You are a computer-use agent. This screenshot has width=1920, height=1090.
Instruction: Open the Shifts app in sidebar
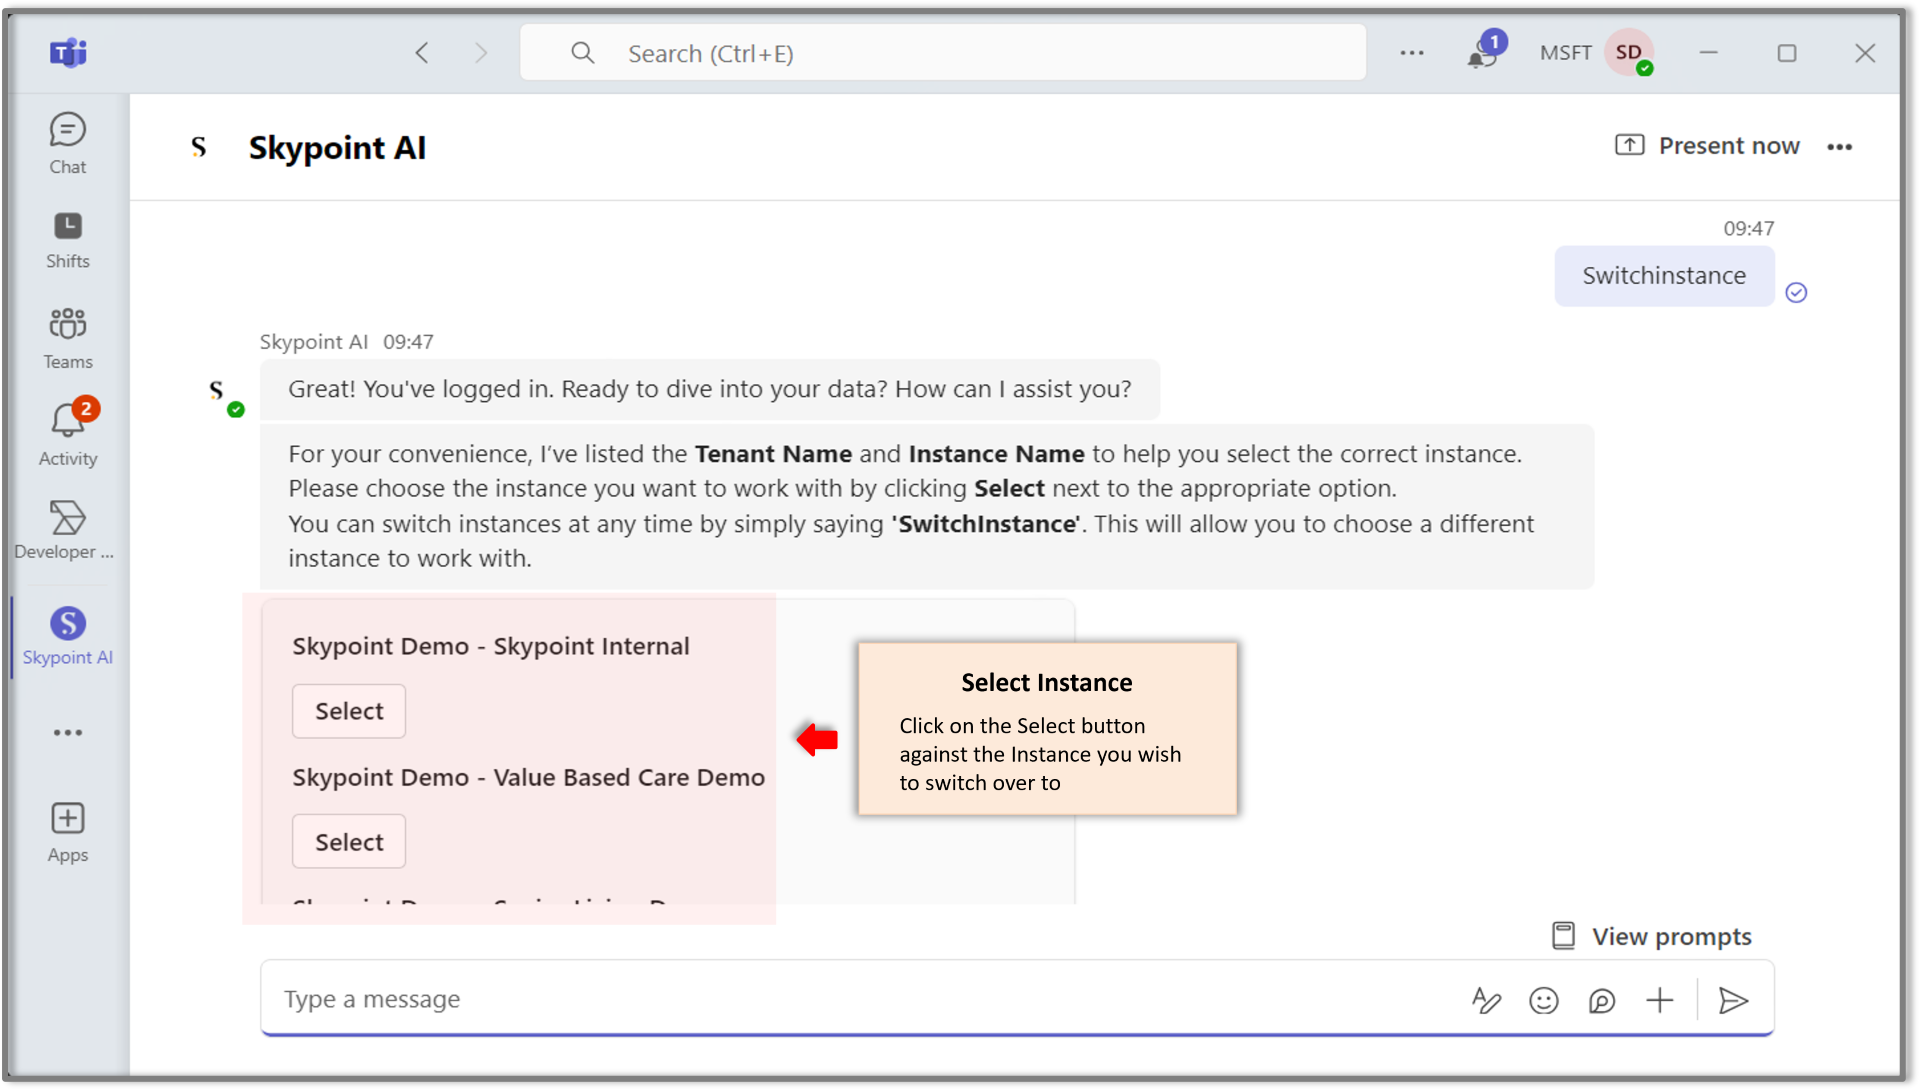point(68,240)
